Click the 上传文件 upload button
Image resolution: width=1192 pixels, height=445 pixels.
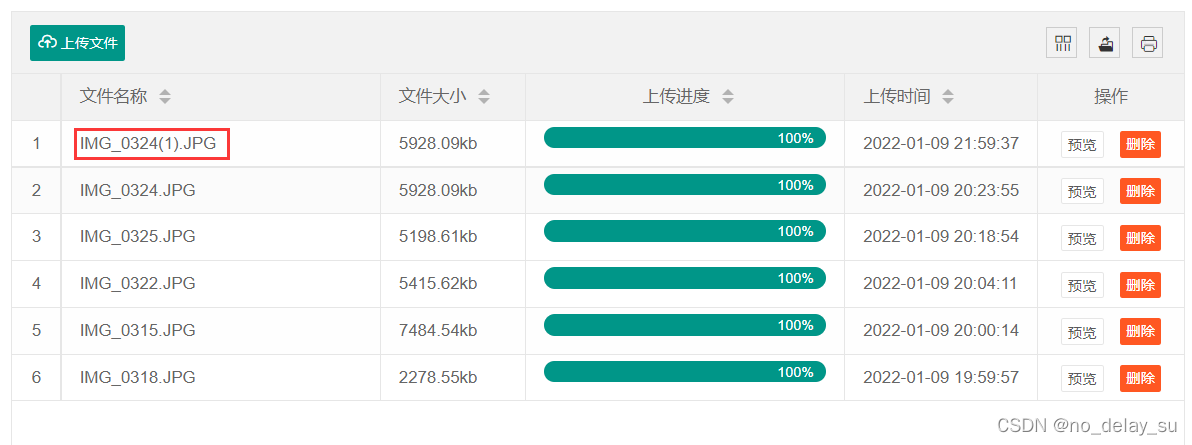[x=78, y=43]
